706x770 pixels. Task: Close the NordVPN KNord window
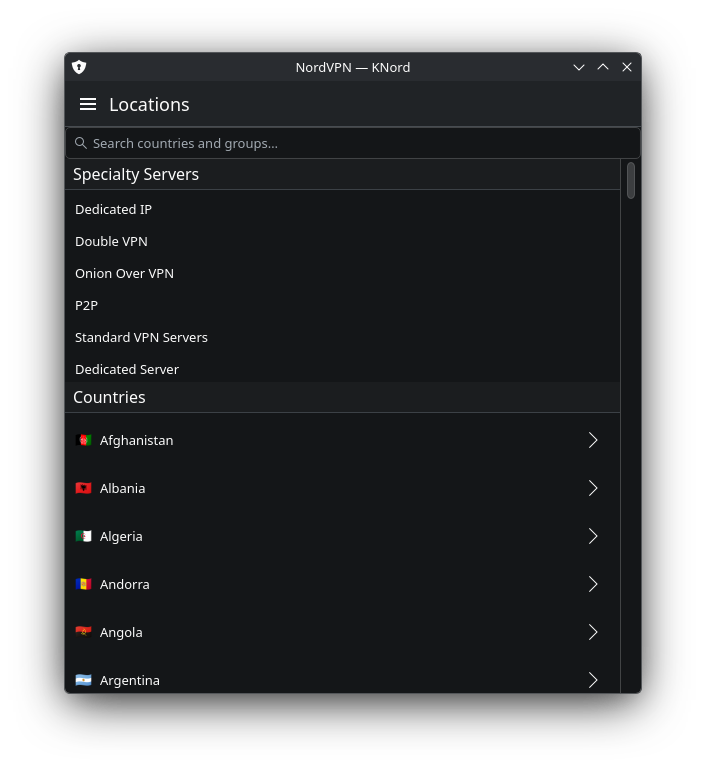pos(626,67)
